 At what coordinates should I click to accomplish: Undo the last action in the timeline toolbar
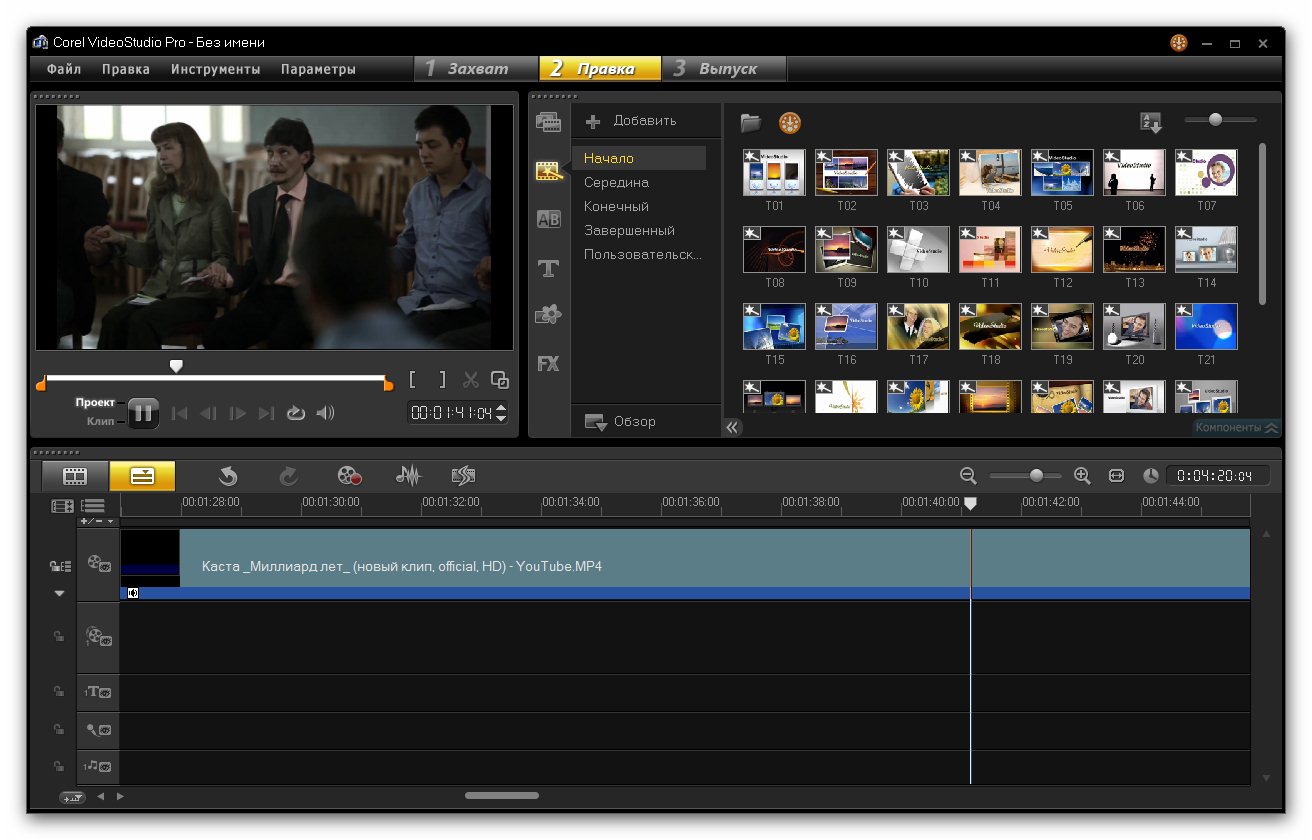coord(228,476)
